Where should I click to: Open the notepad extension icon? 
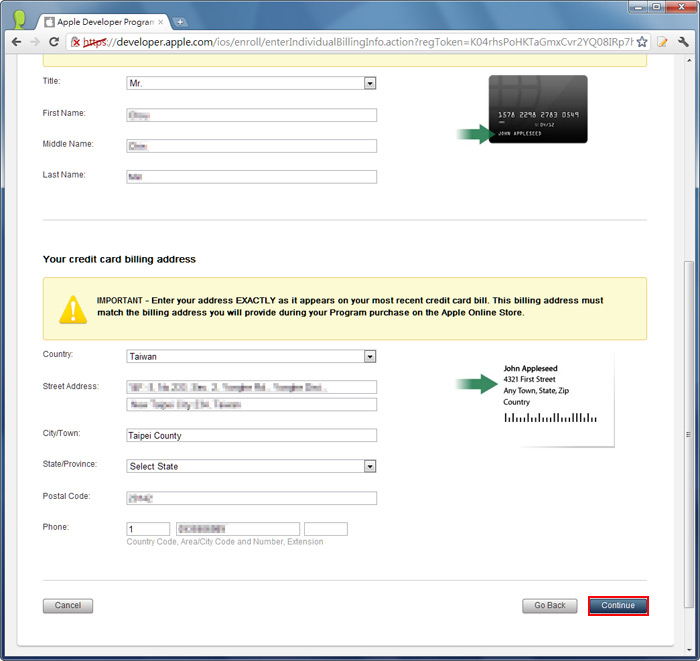[662, 42]
